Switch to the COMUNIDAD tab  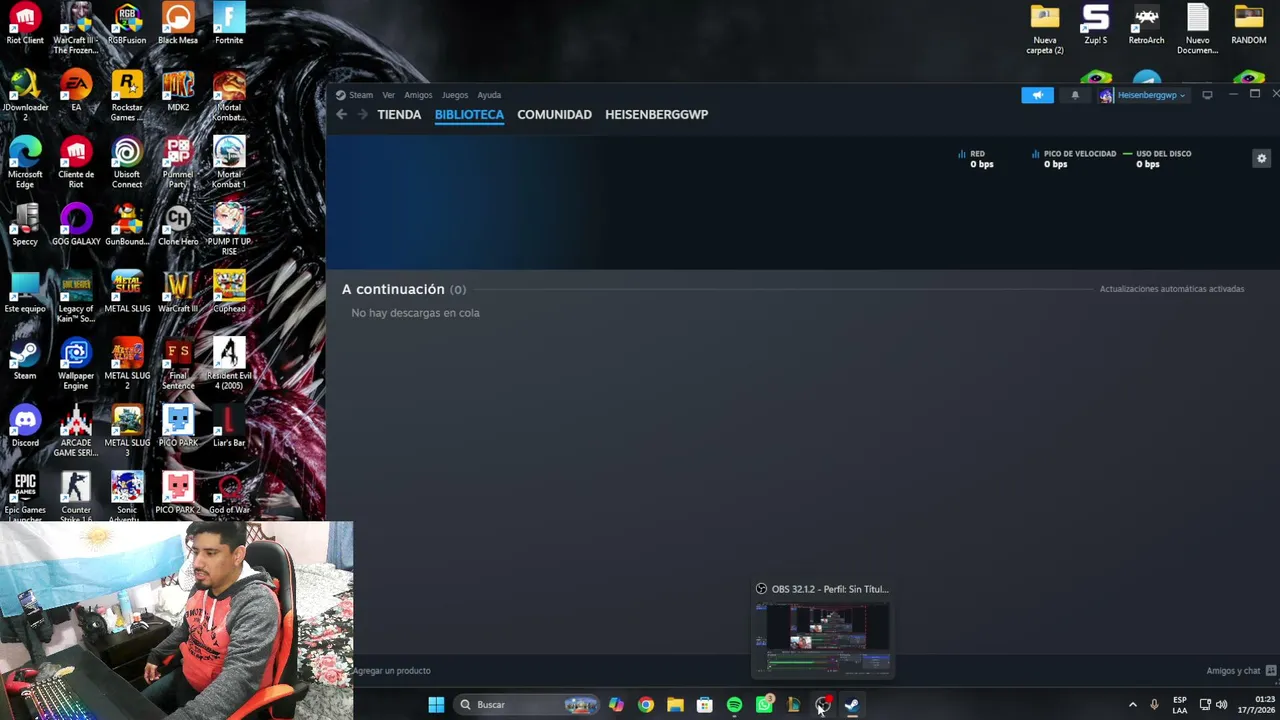click(554, 114)
